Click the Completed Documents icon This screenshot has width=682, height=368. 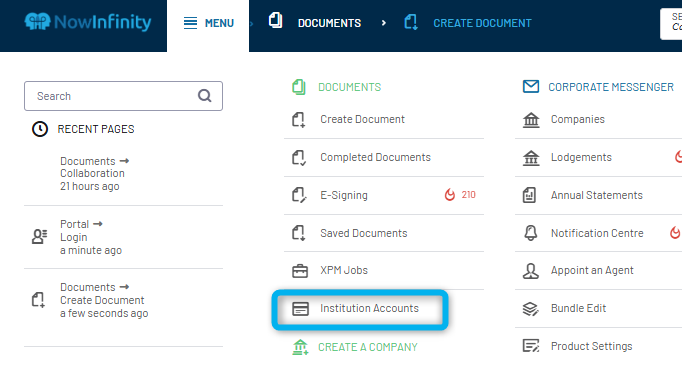tap(299, 157)
